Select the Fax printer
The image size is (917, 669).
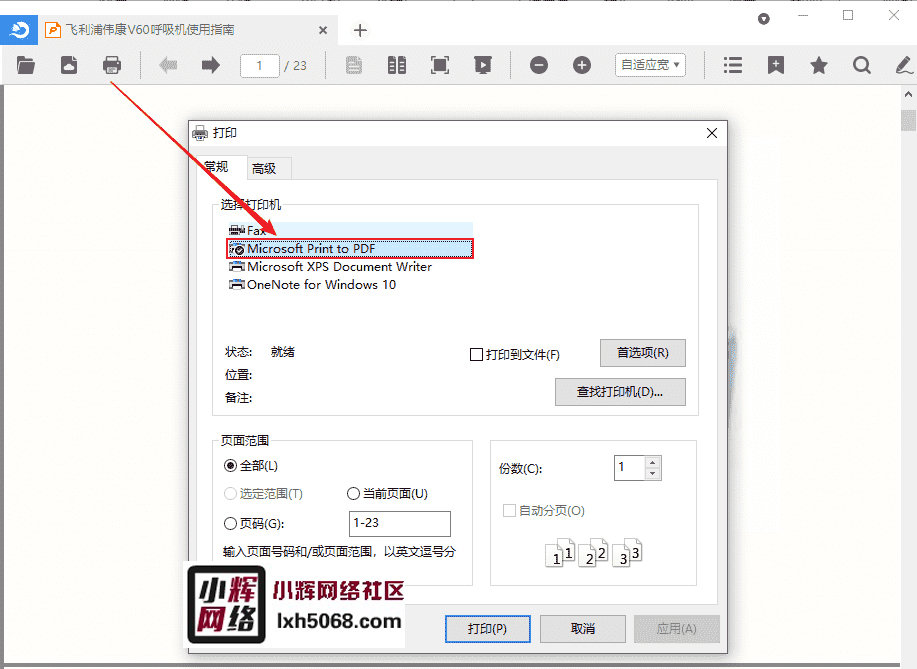pyautogui.click(x=350, y=230)
